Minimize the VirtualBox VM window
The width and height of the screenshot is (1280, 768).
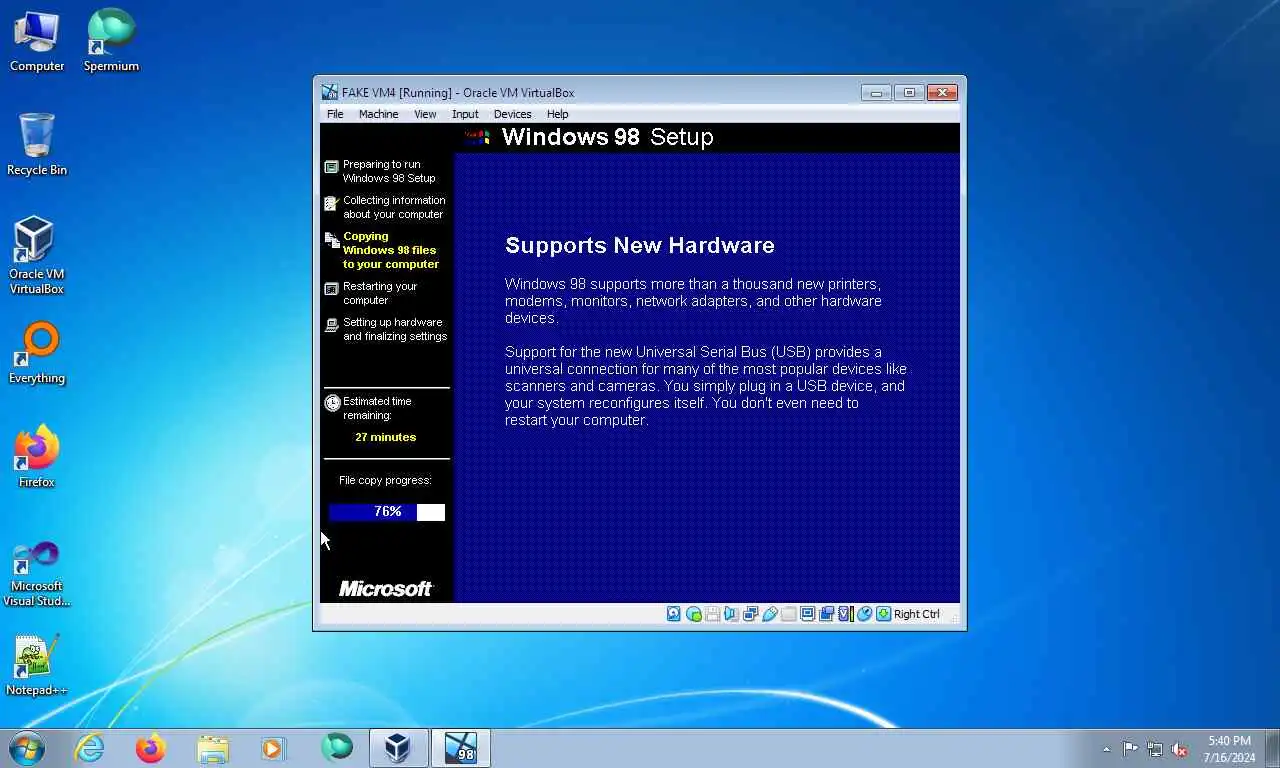875,93
